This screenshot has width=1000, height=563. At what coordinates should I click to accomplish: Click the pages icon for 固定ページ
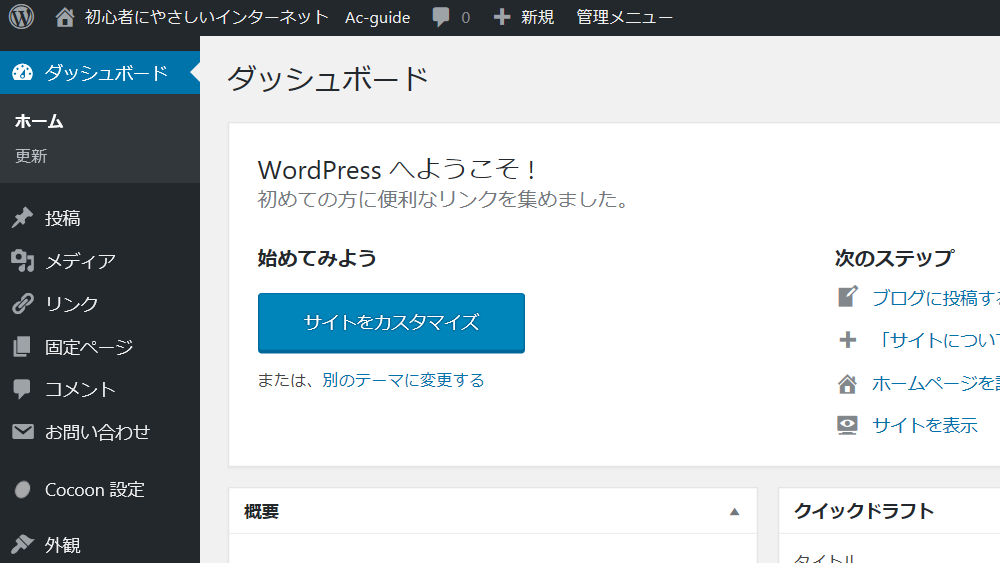(x=22, y=346)
